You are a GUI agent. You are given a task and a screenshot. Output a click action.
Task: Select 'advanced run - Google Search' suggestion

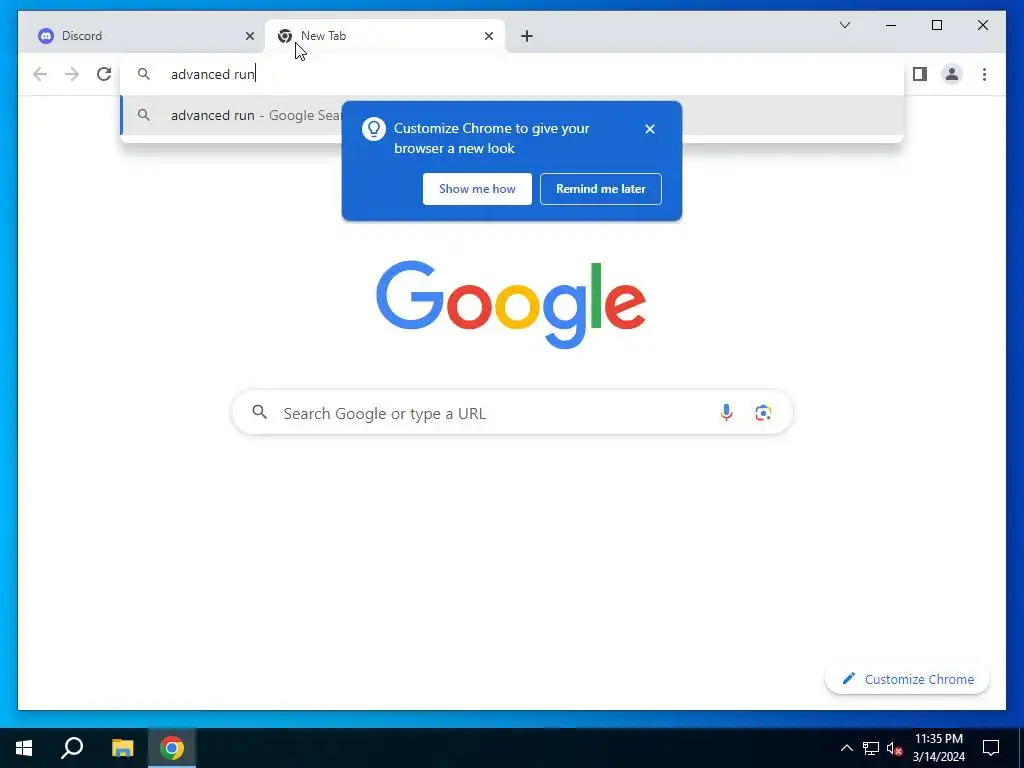click(511, 115)
